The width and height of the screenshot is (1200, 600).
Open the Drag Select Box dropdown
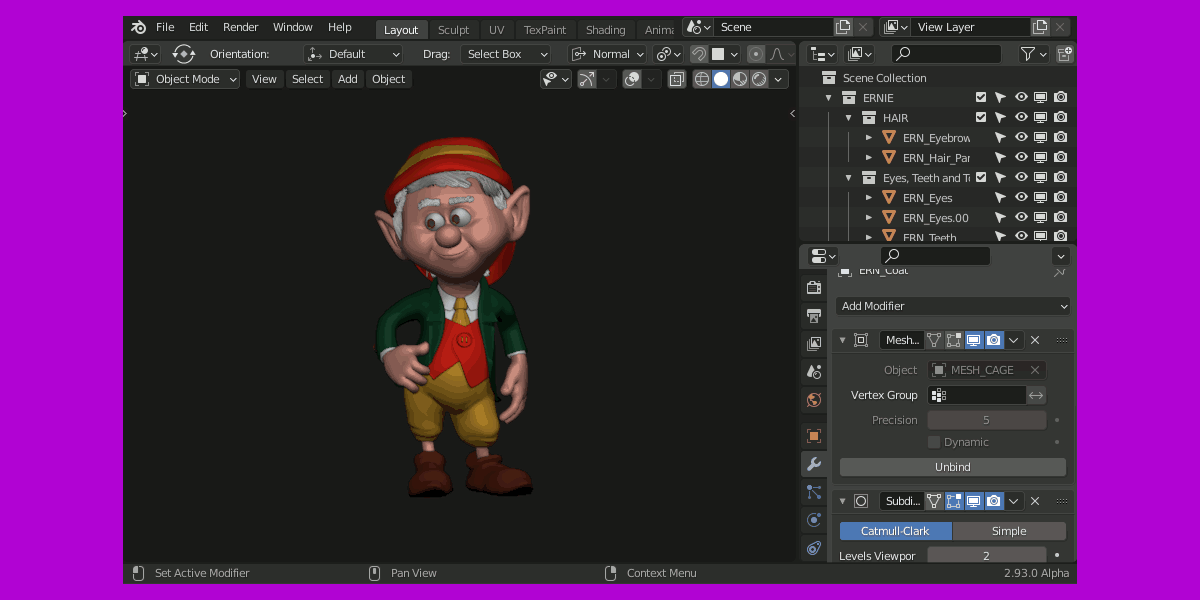[x=506, y=54]
